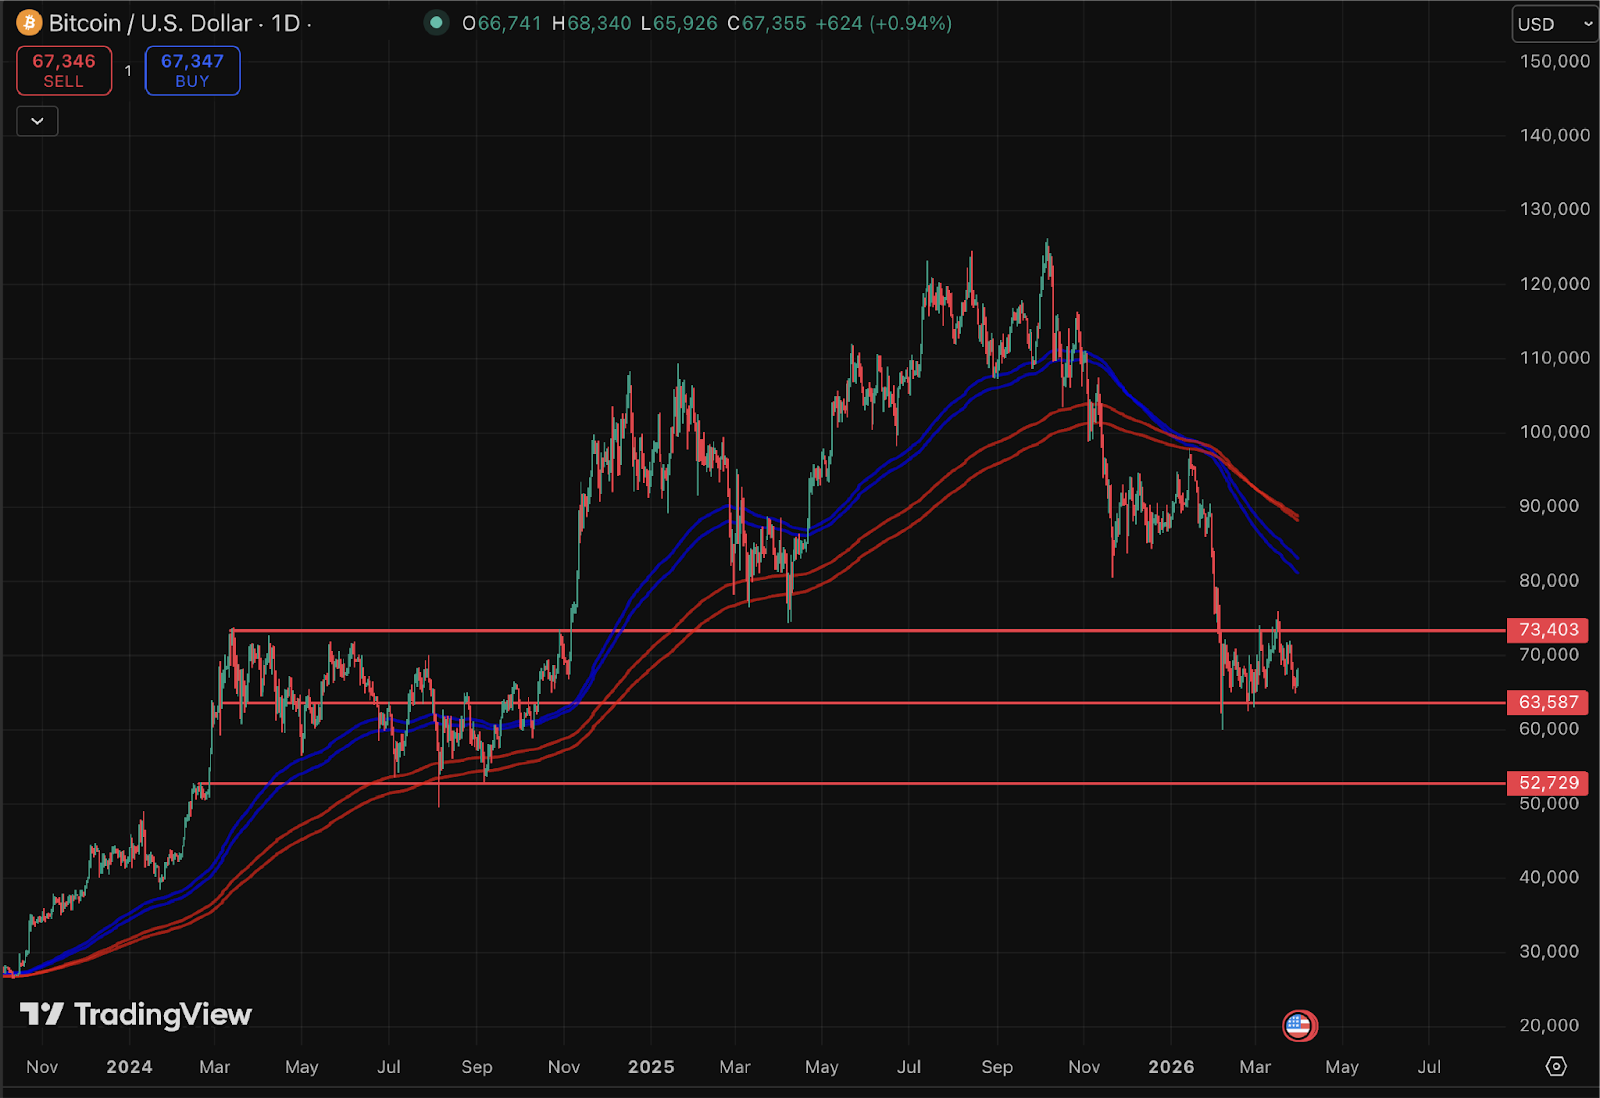Select the 52,729 red price label
The width and height of the screenshot is (1600, 1098).
point(1548,783)
